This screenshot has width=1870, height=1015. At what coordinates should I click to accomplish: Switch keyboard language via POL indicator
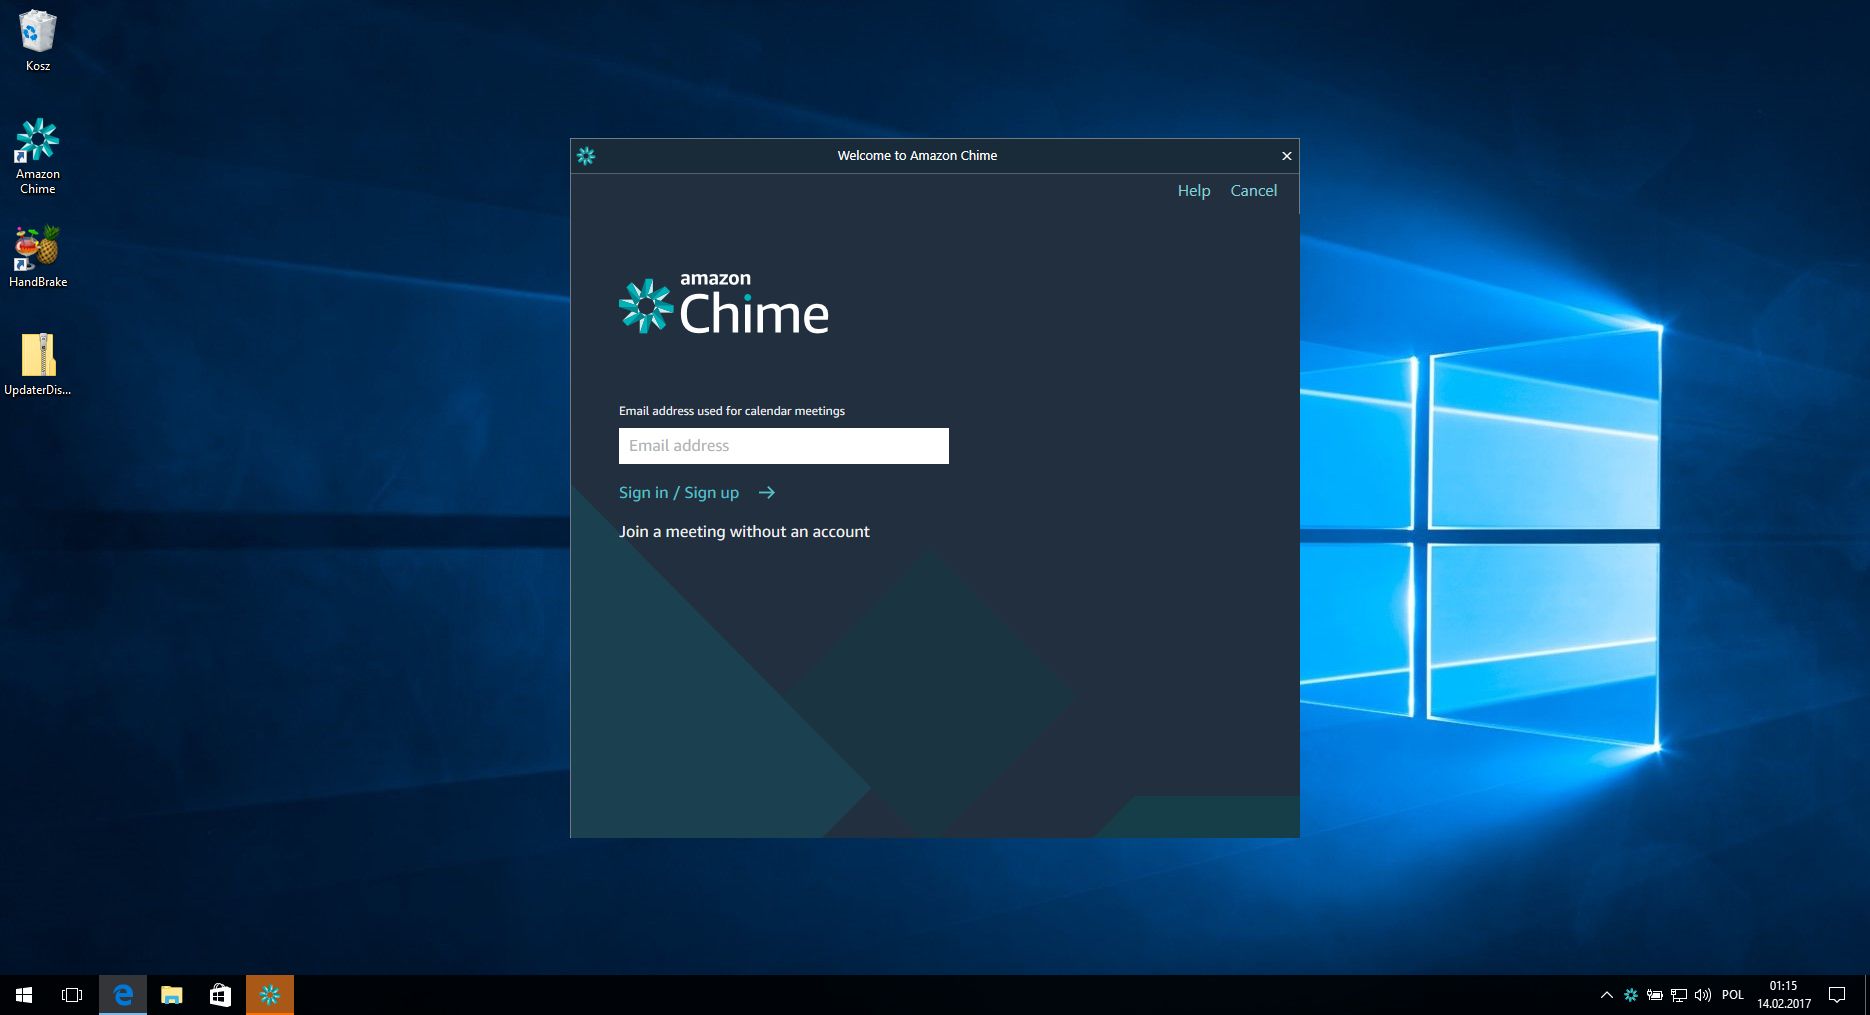pos(1733,994)
